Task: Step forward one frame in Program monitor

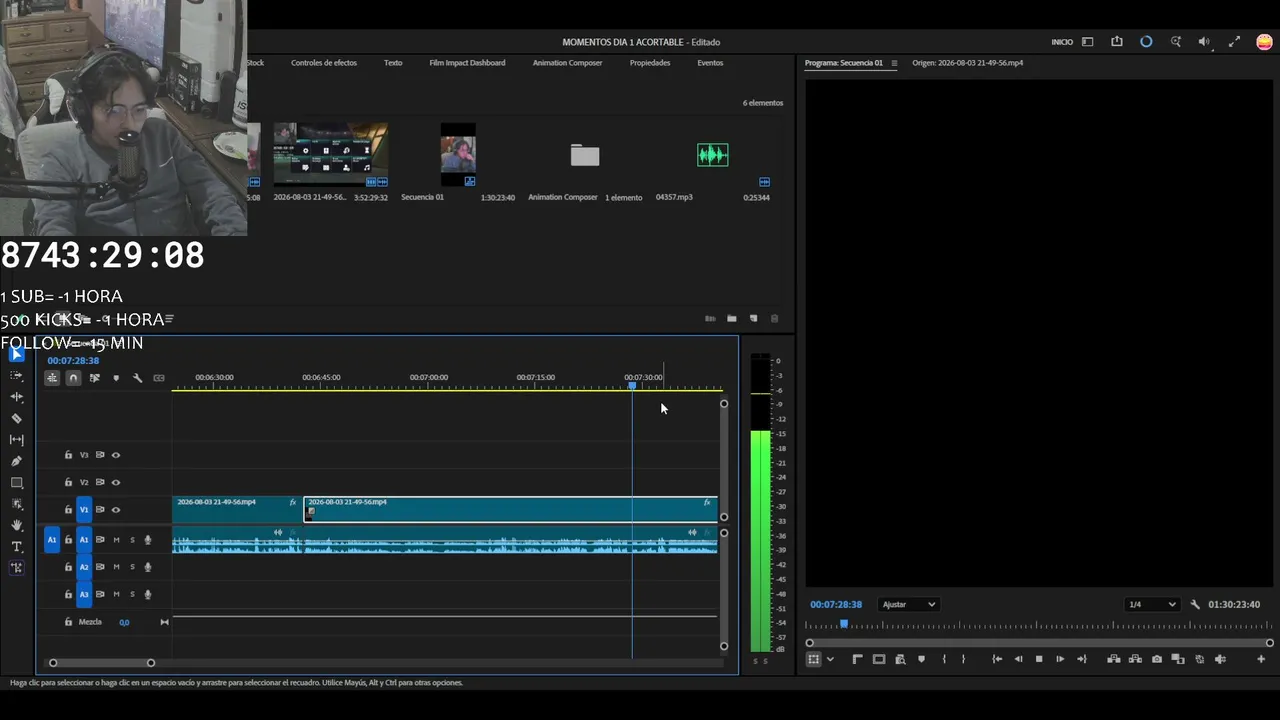Action: click(x=1060, y=659)
